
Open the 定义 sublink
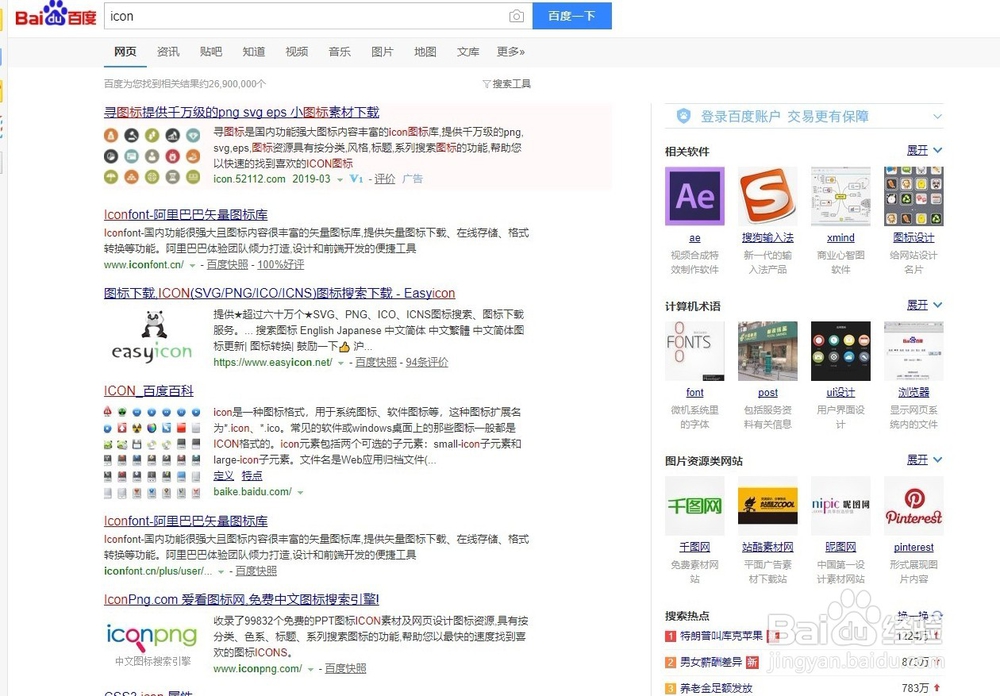click(x=223, y=476)
